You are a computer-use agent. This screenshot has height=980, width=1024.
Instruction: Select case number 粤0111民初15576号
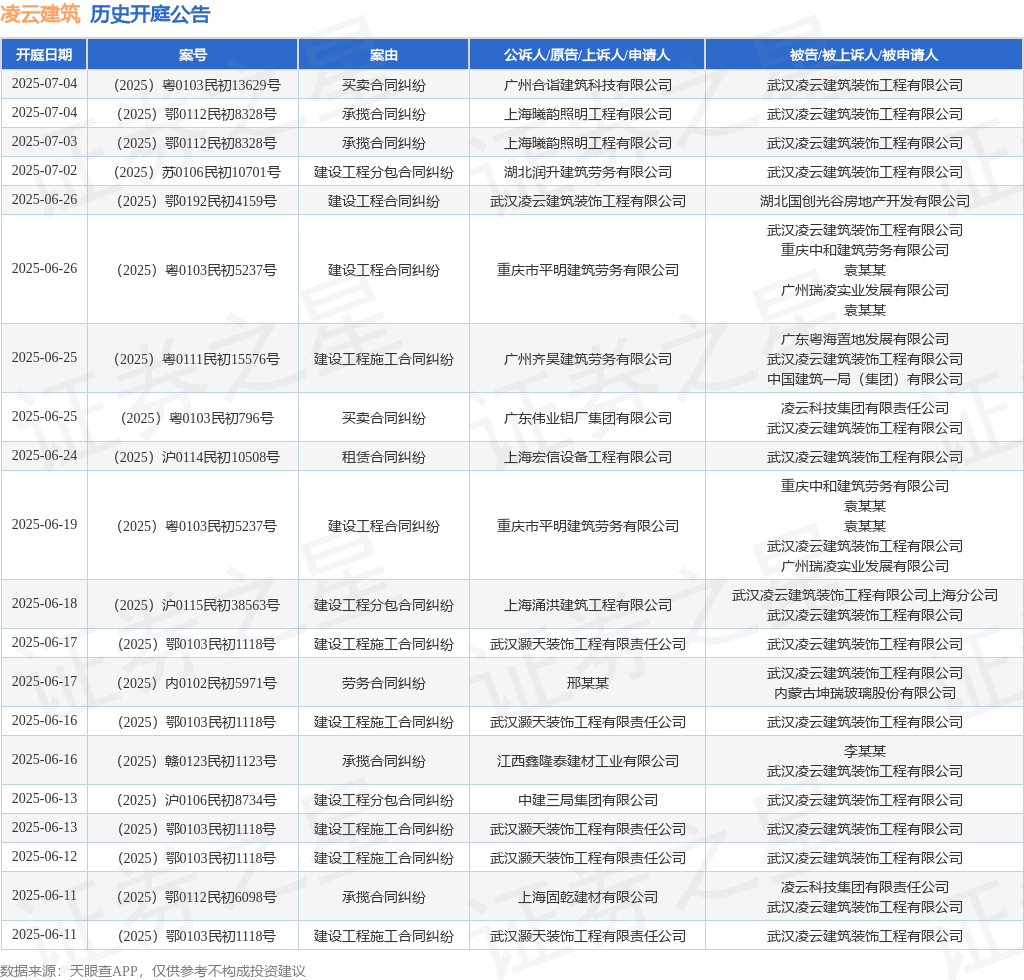pos(197,359)
